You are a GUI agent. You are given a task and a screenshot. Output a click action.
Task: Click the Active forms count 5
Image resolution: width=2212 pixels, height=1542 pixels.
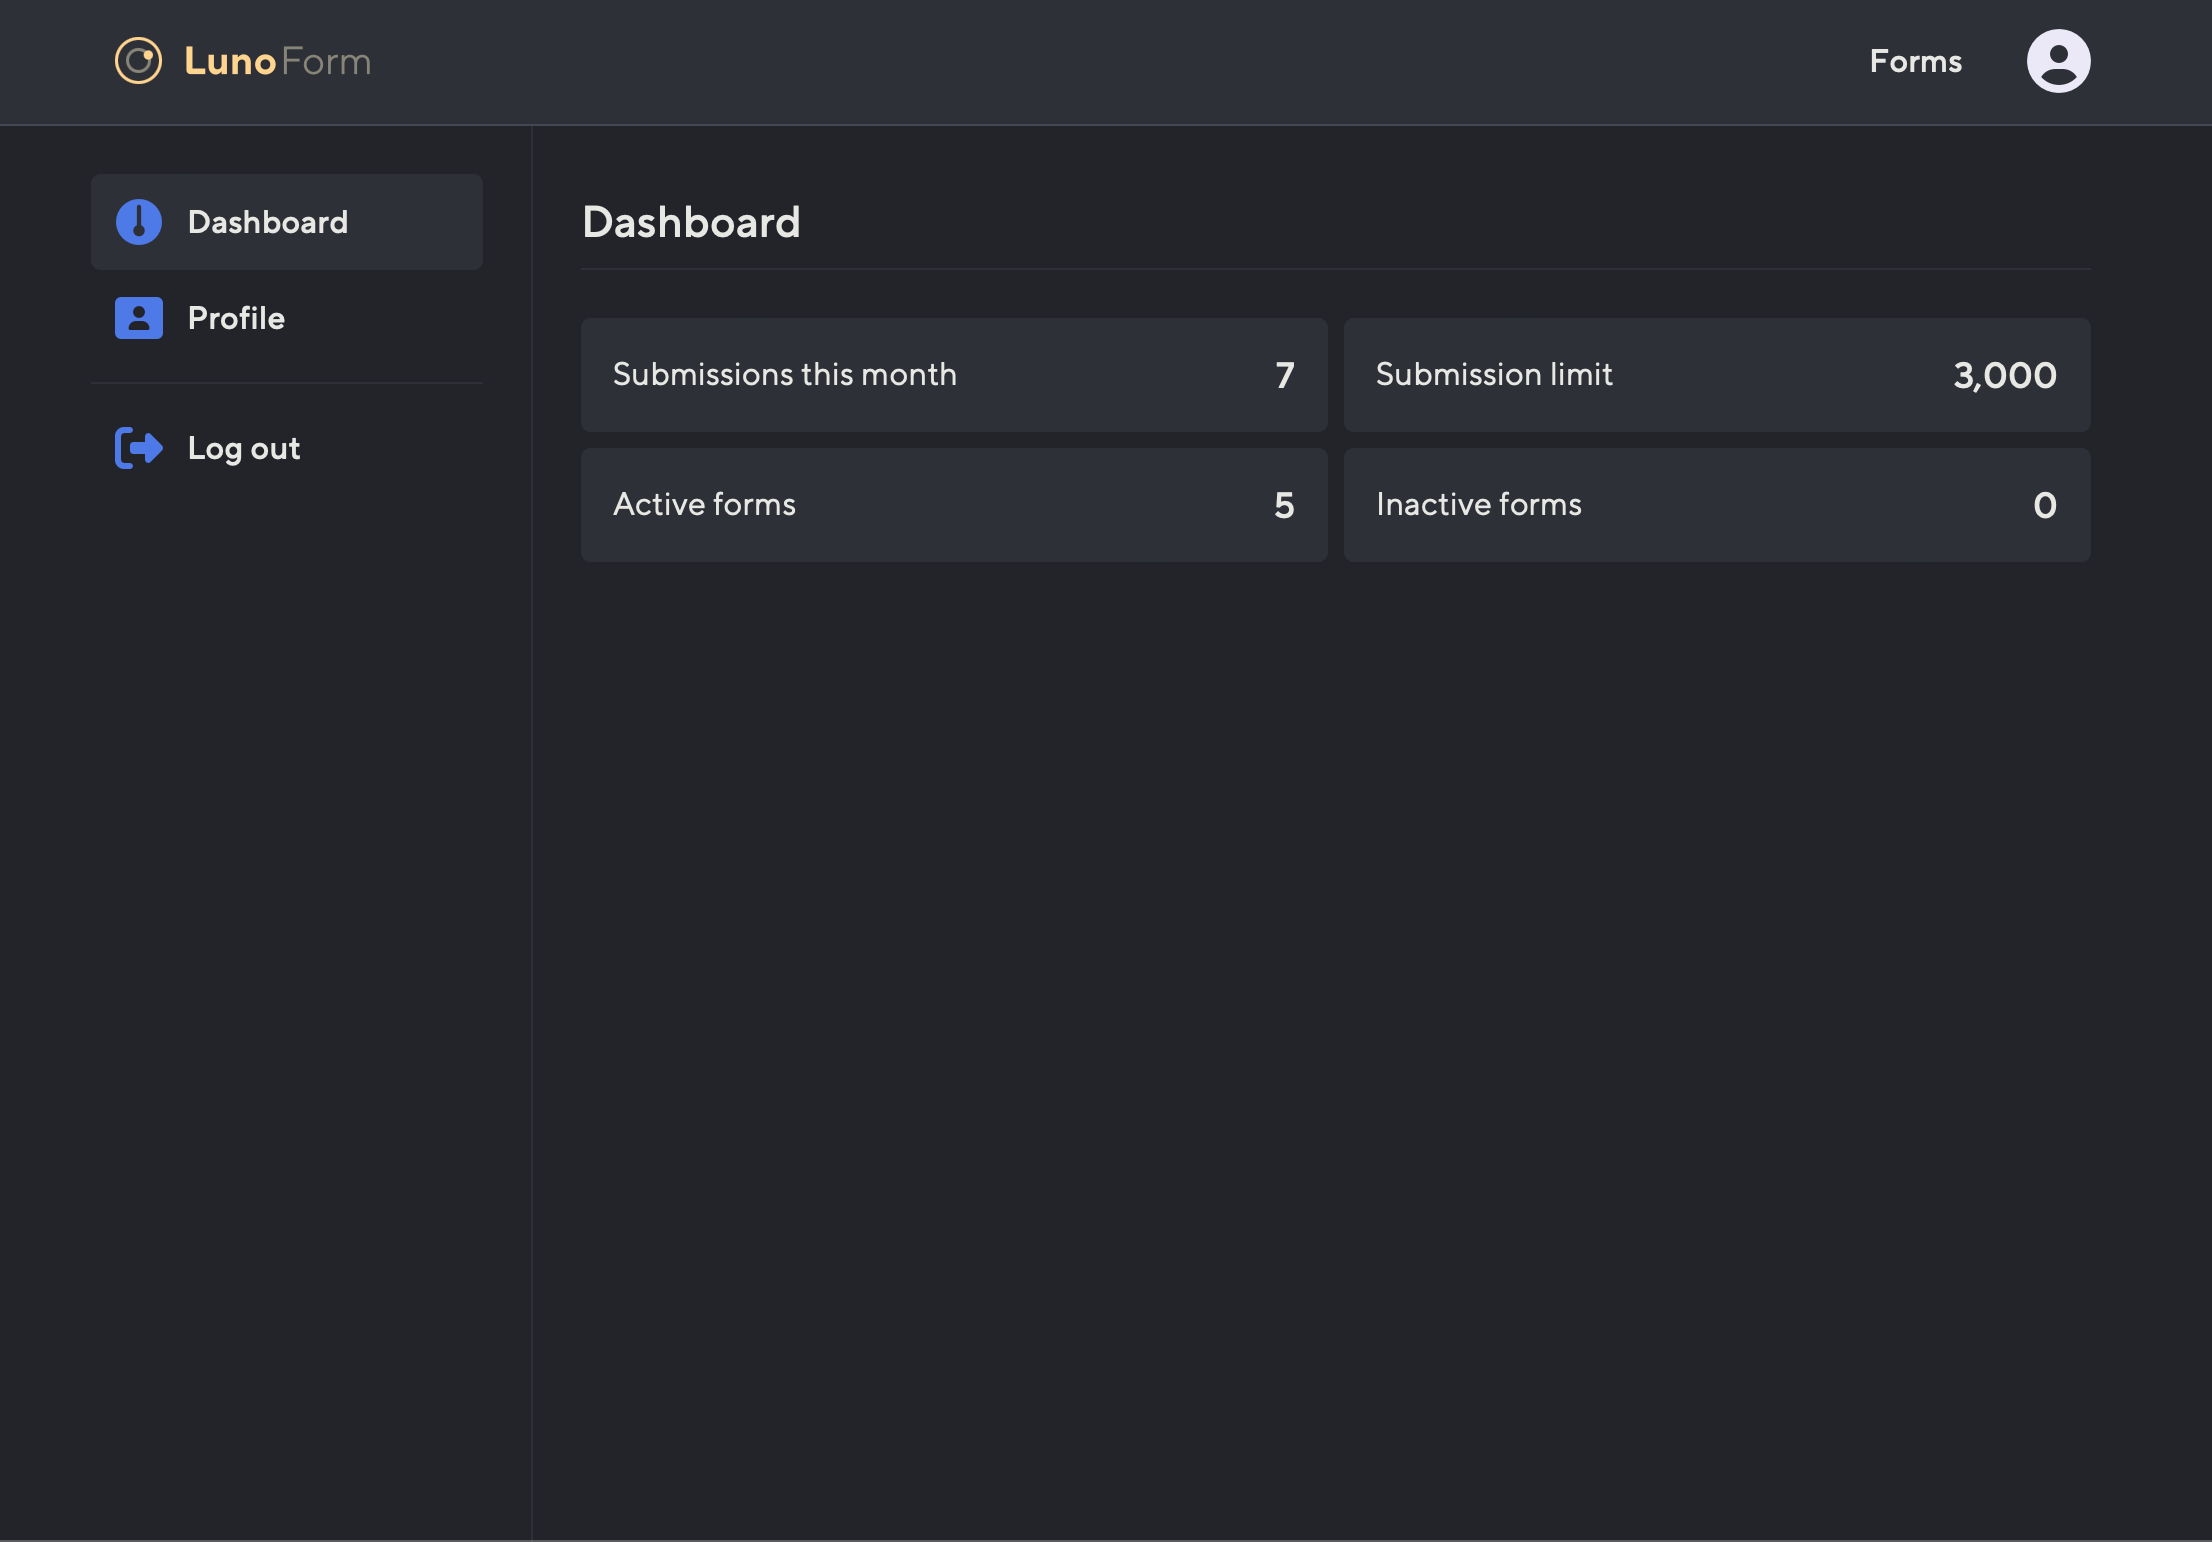pos(1284,505)
